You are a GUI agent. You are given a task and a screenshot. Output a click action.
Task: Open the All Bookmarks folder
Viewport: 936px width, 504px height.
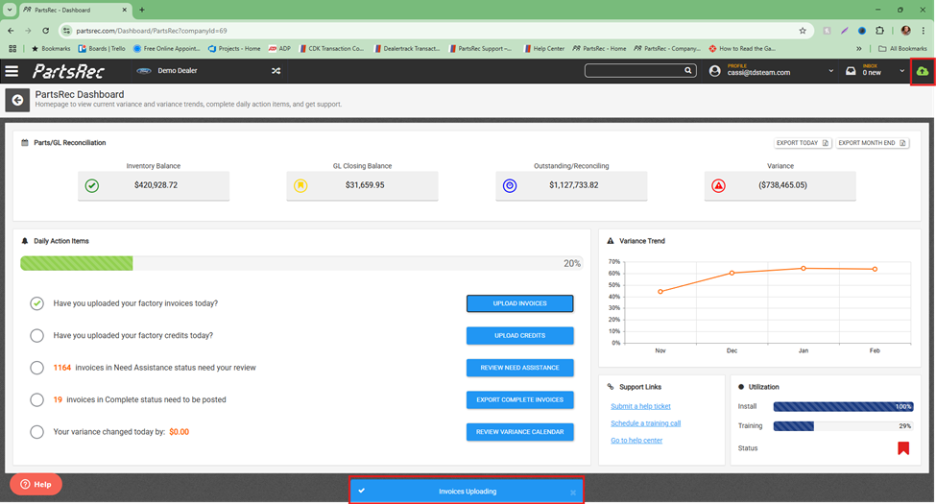click(903, 48)
